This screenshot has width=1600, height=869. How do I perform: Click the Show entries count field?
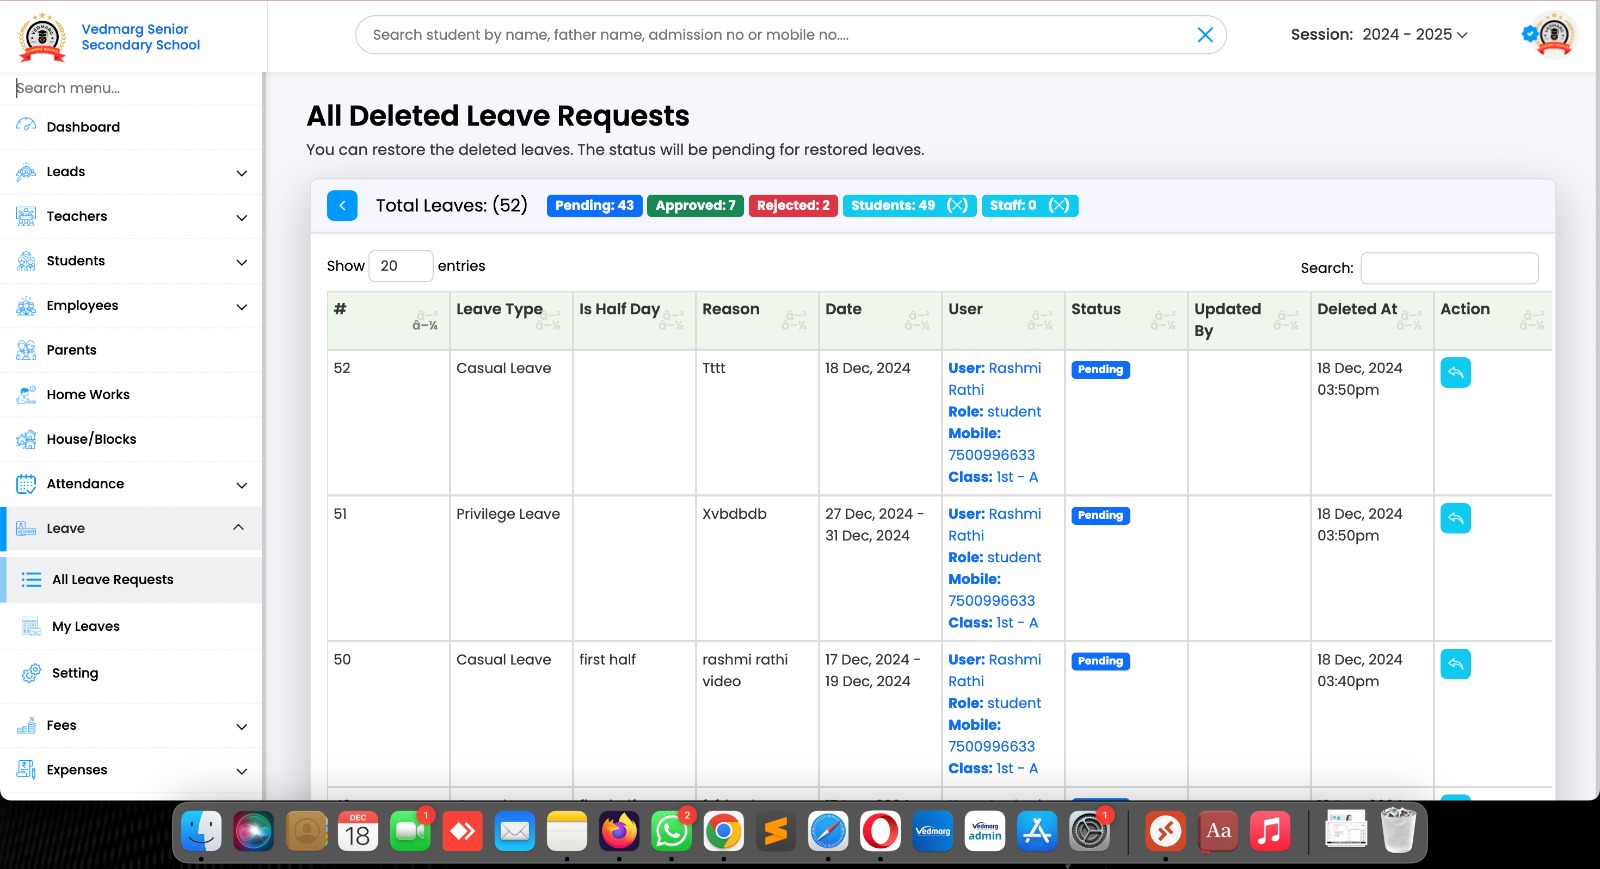(x=401, y=266)
